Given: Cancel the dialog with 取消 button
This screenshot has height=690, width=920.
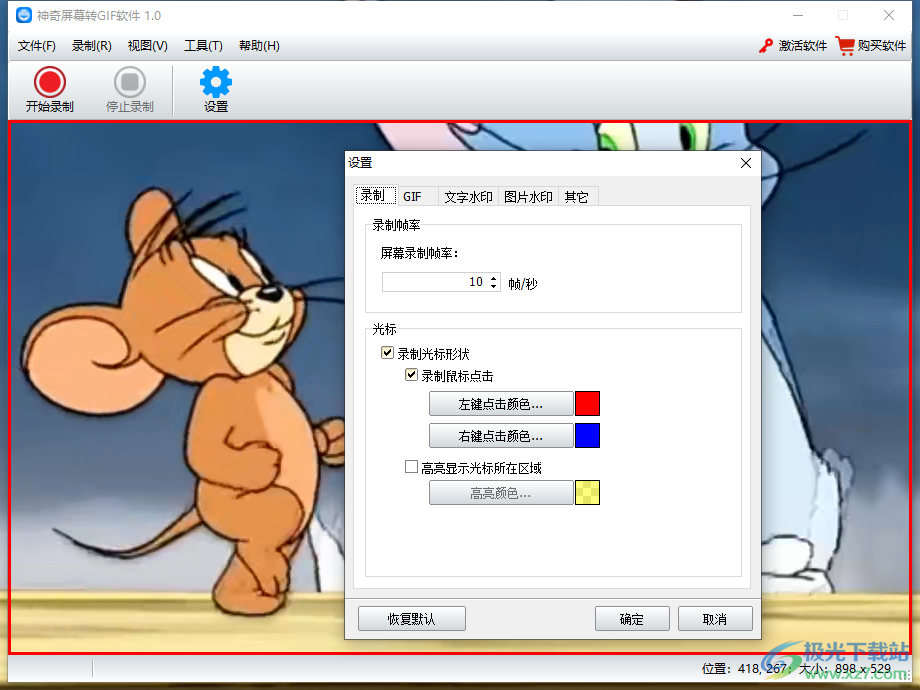Looking at the screenshot, I should [715, 619].
